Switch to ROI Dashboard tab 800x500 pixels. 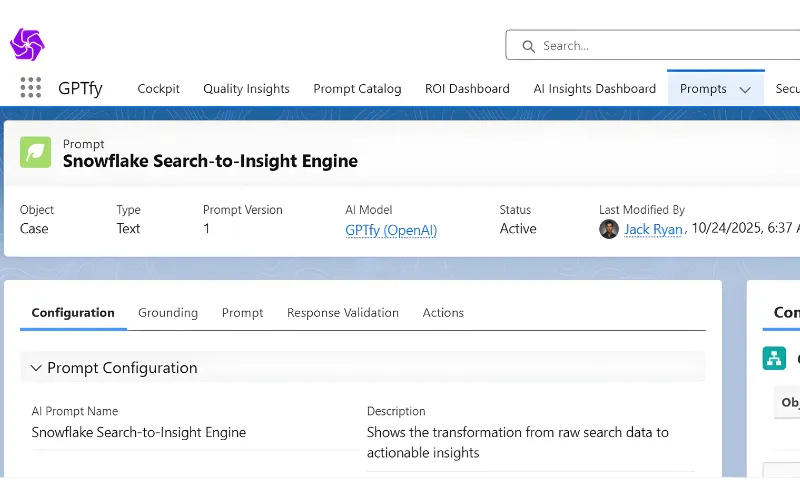[467, 89]
